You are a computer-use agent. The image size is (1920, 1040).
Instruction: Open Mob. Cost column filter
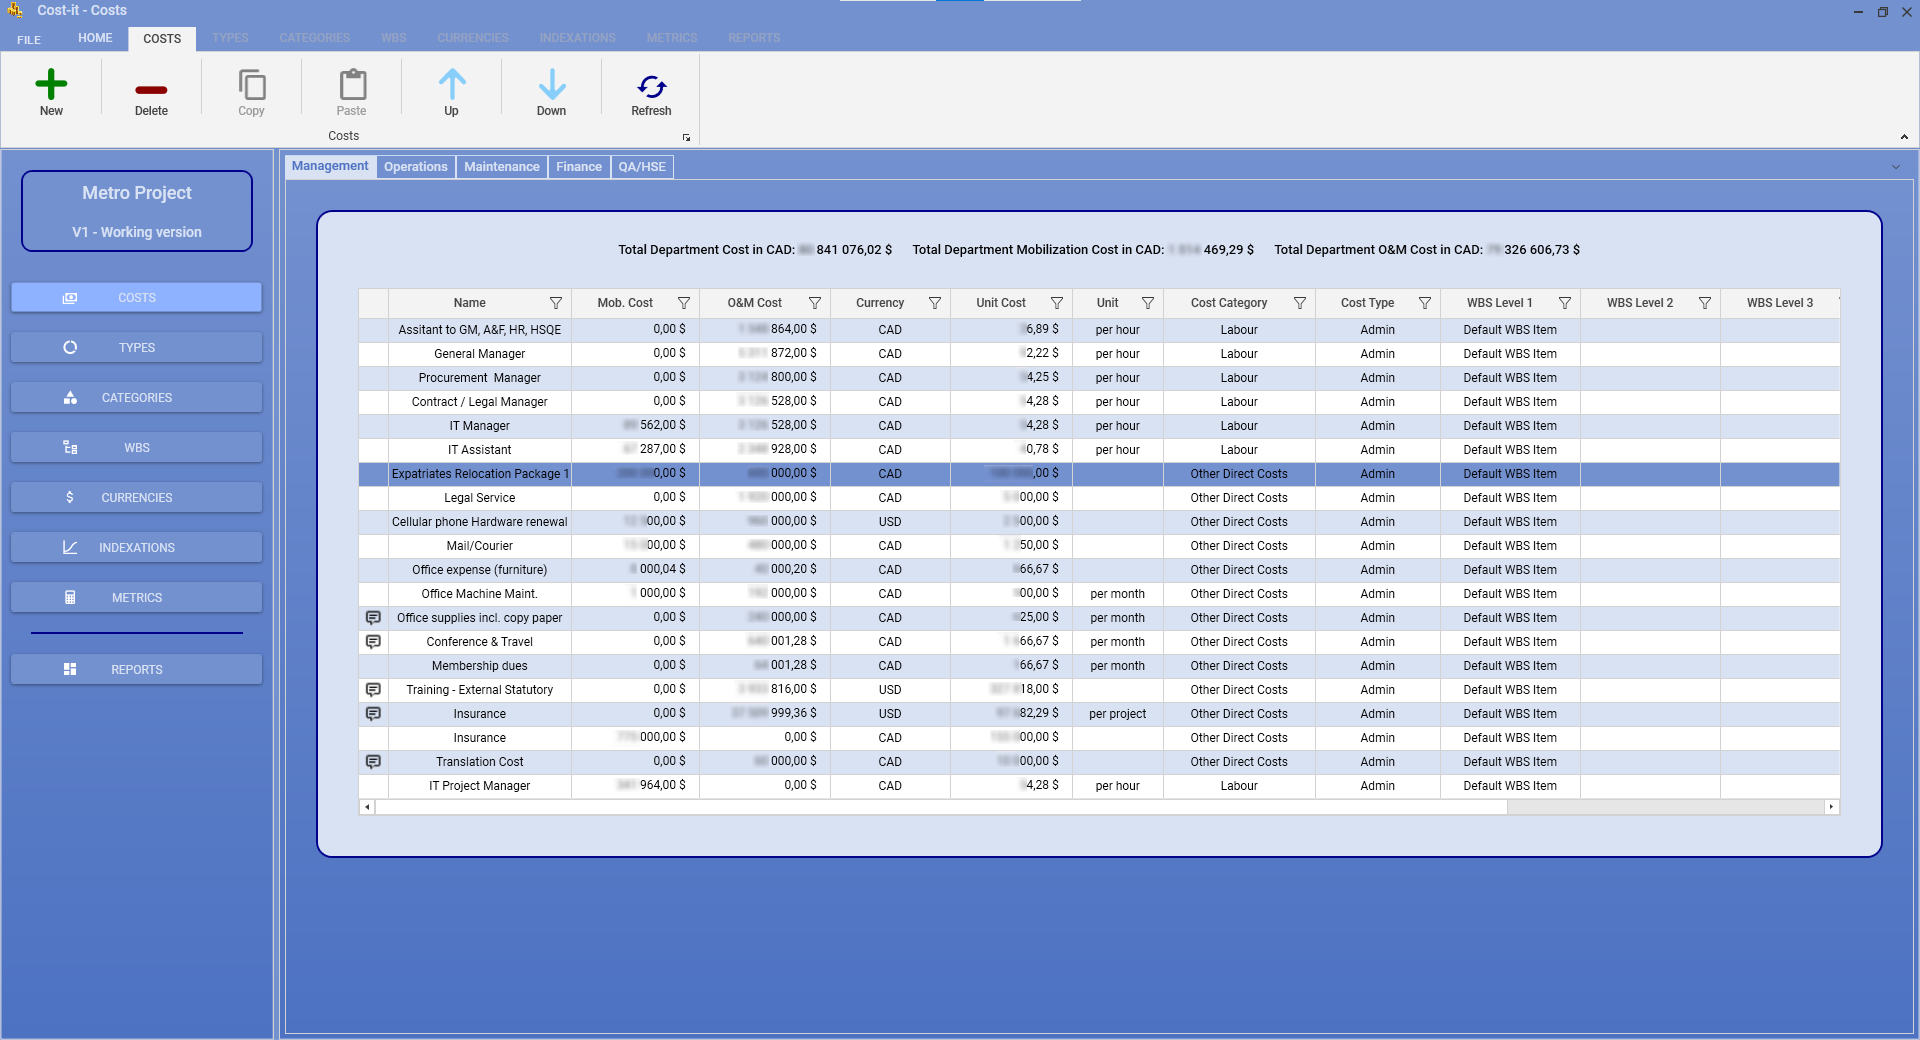click(684, 303)
